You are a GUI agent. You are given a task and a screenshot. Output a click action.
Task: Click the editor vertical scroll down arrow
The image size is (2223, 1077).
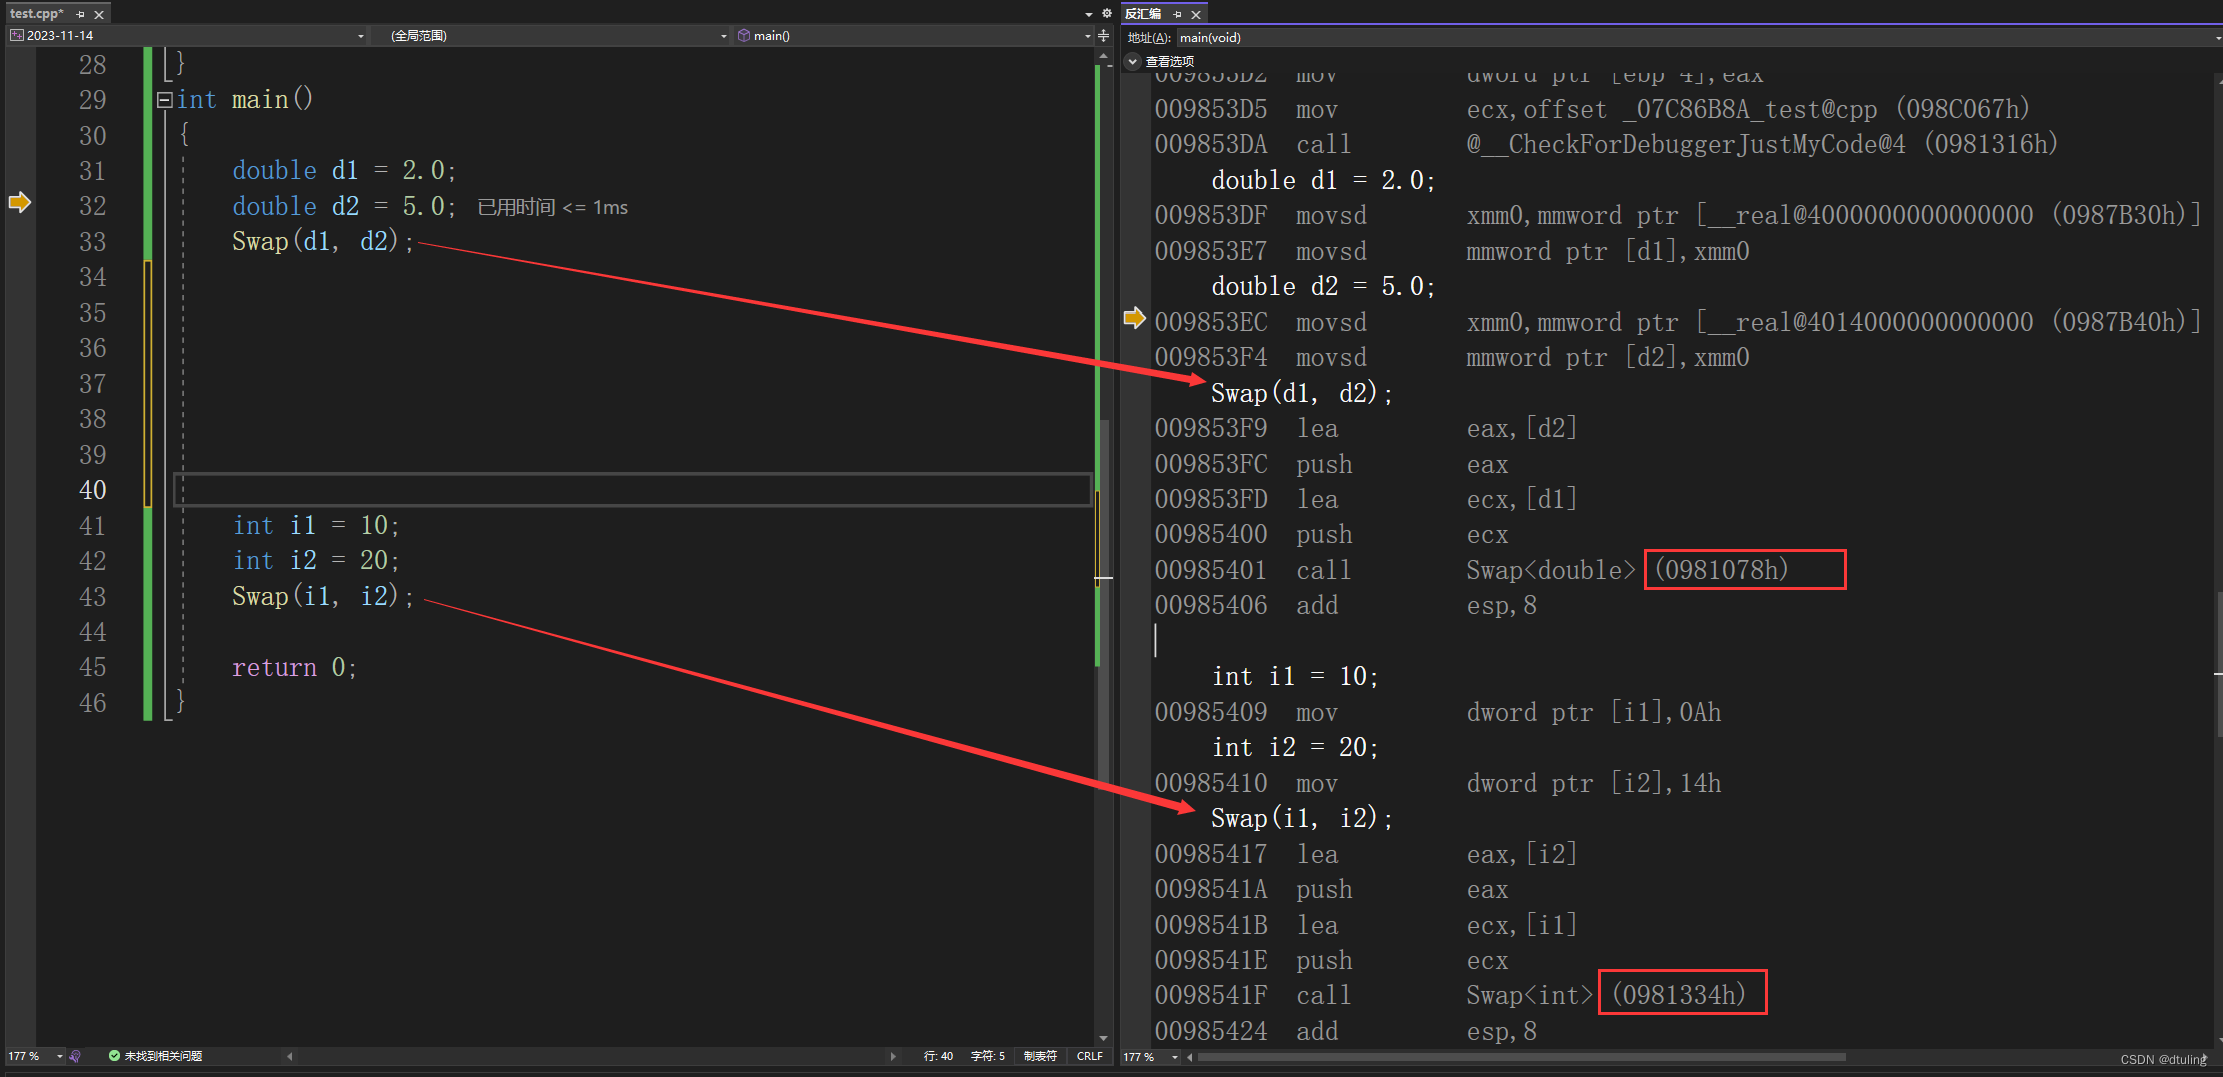1104,1038
